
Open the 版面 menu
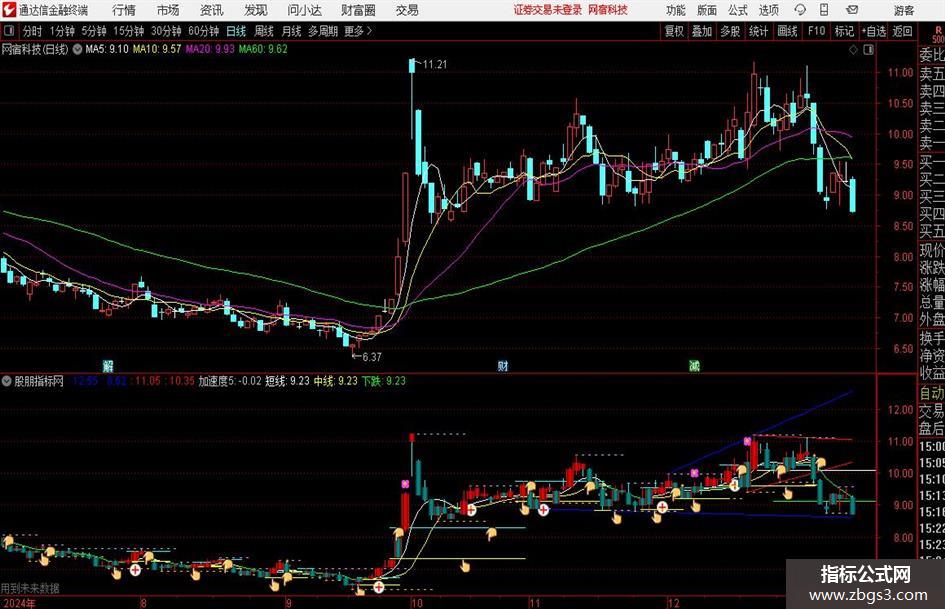tap(707, 10)
